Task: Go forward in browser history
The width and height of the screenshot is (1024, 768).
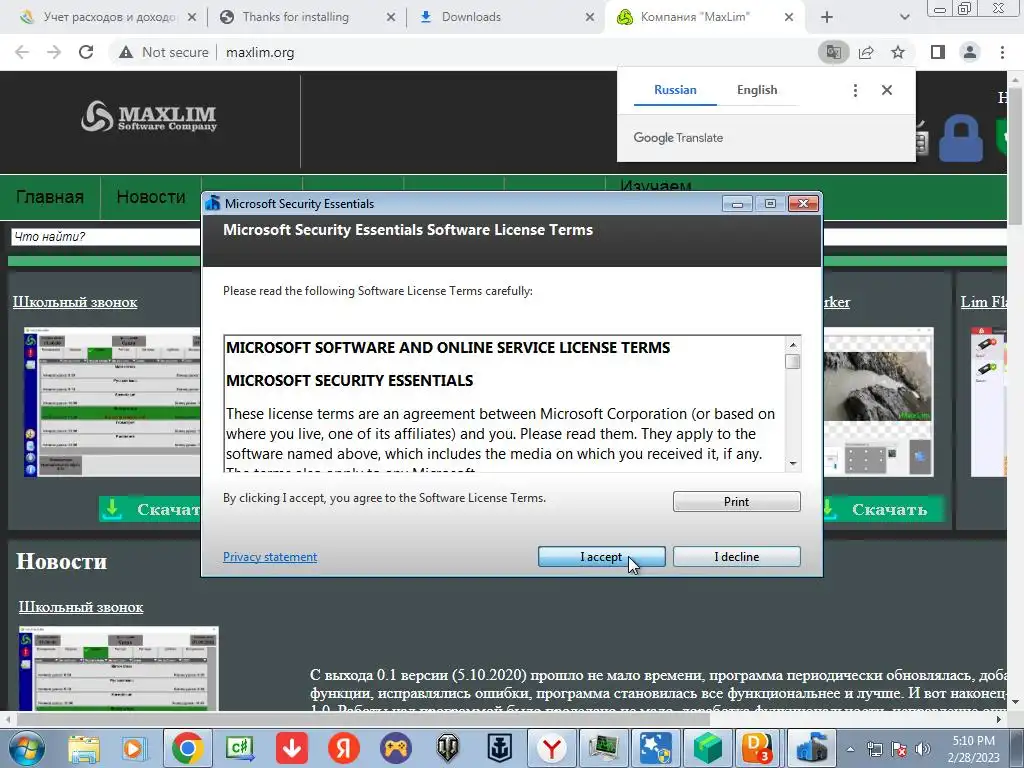Action: pos(54,52)
